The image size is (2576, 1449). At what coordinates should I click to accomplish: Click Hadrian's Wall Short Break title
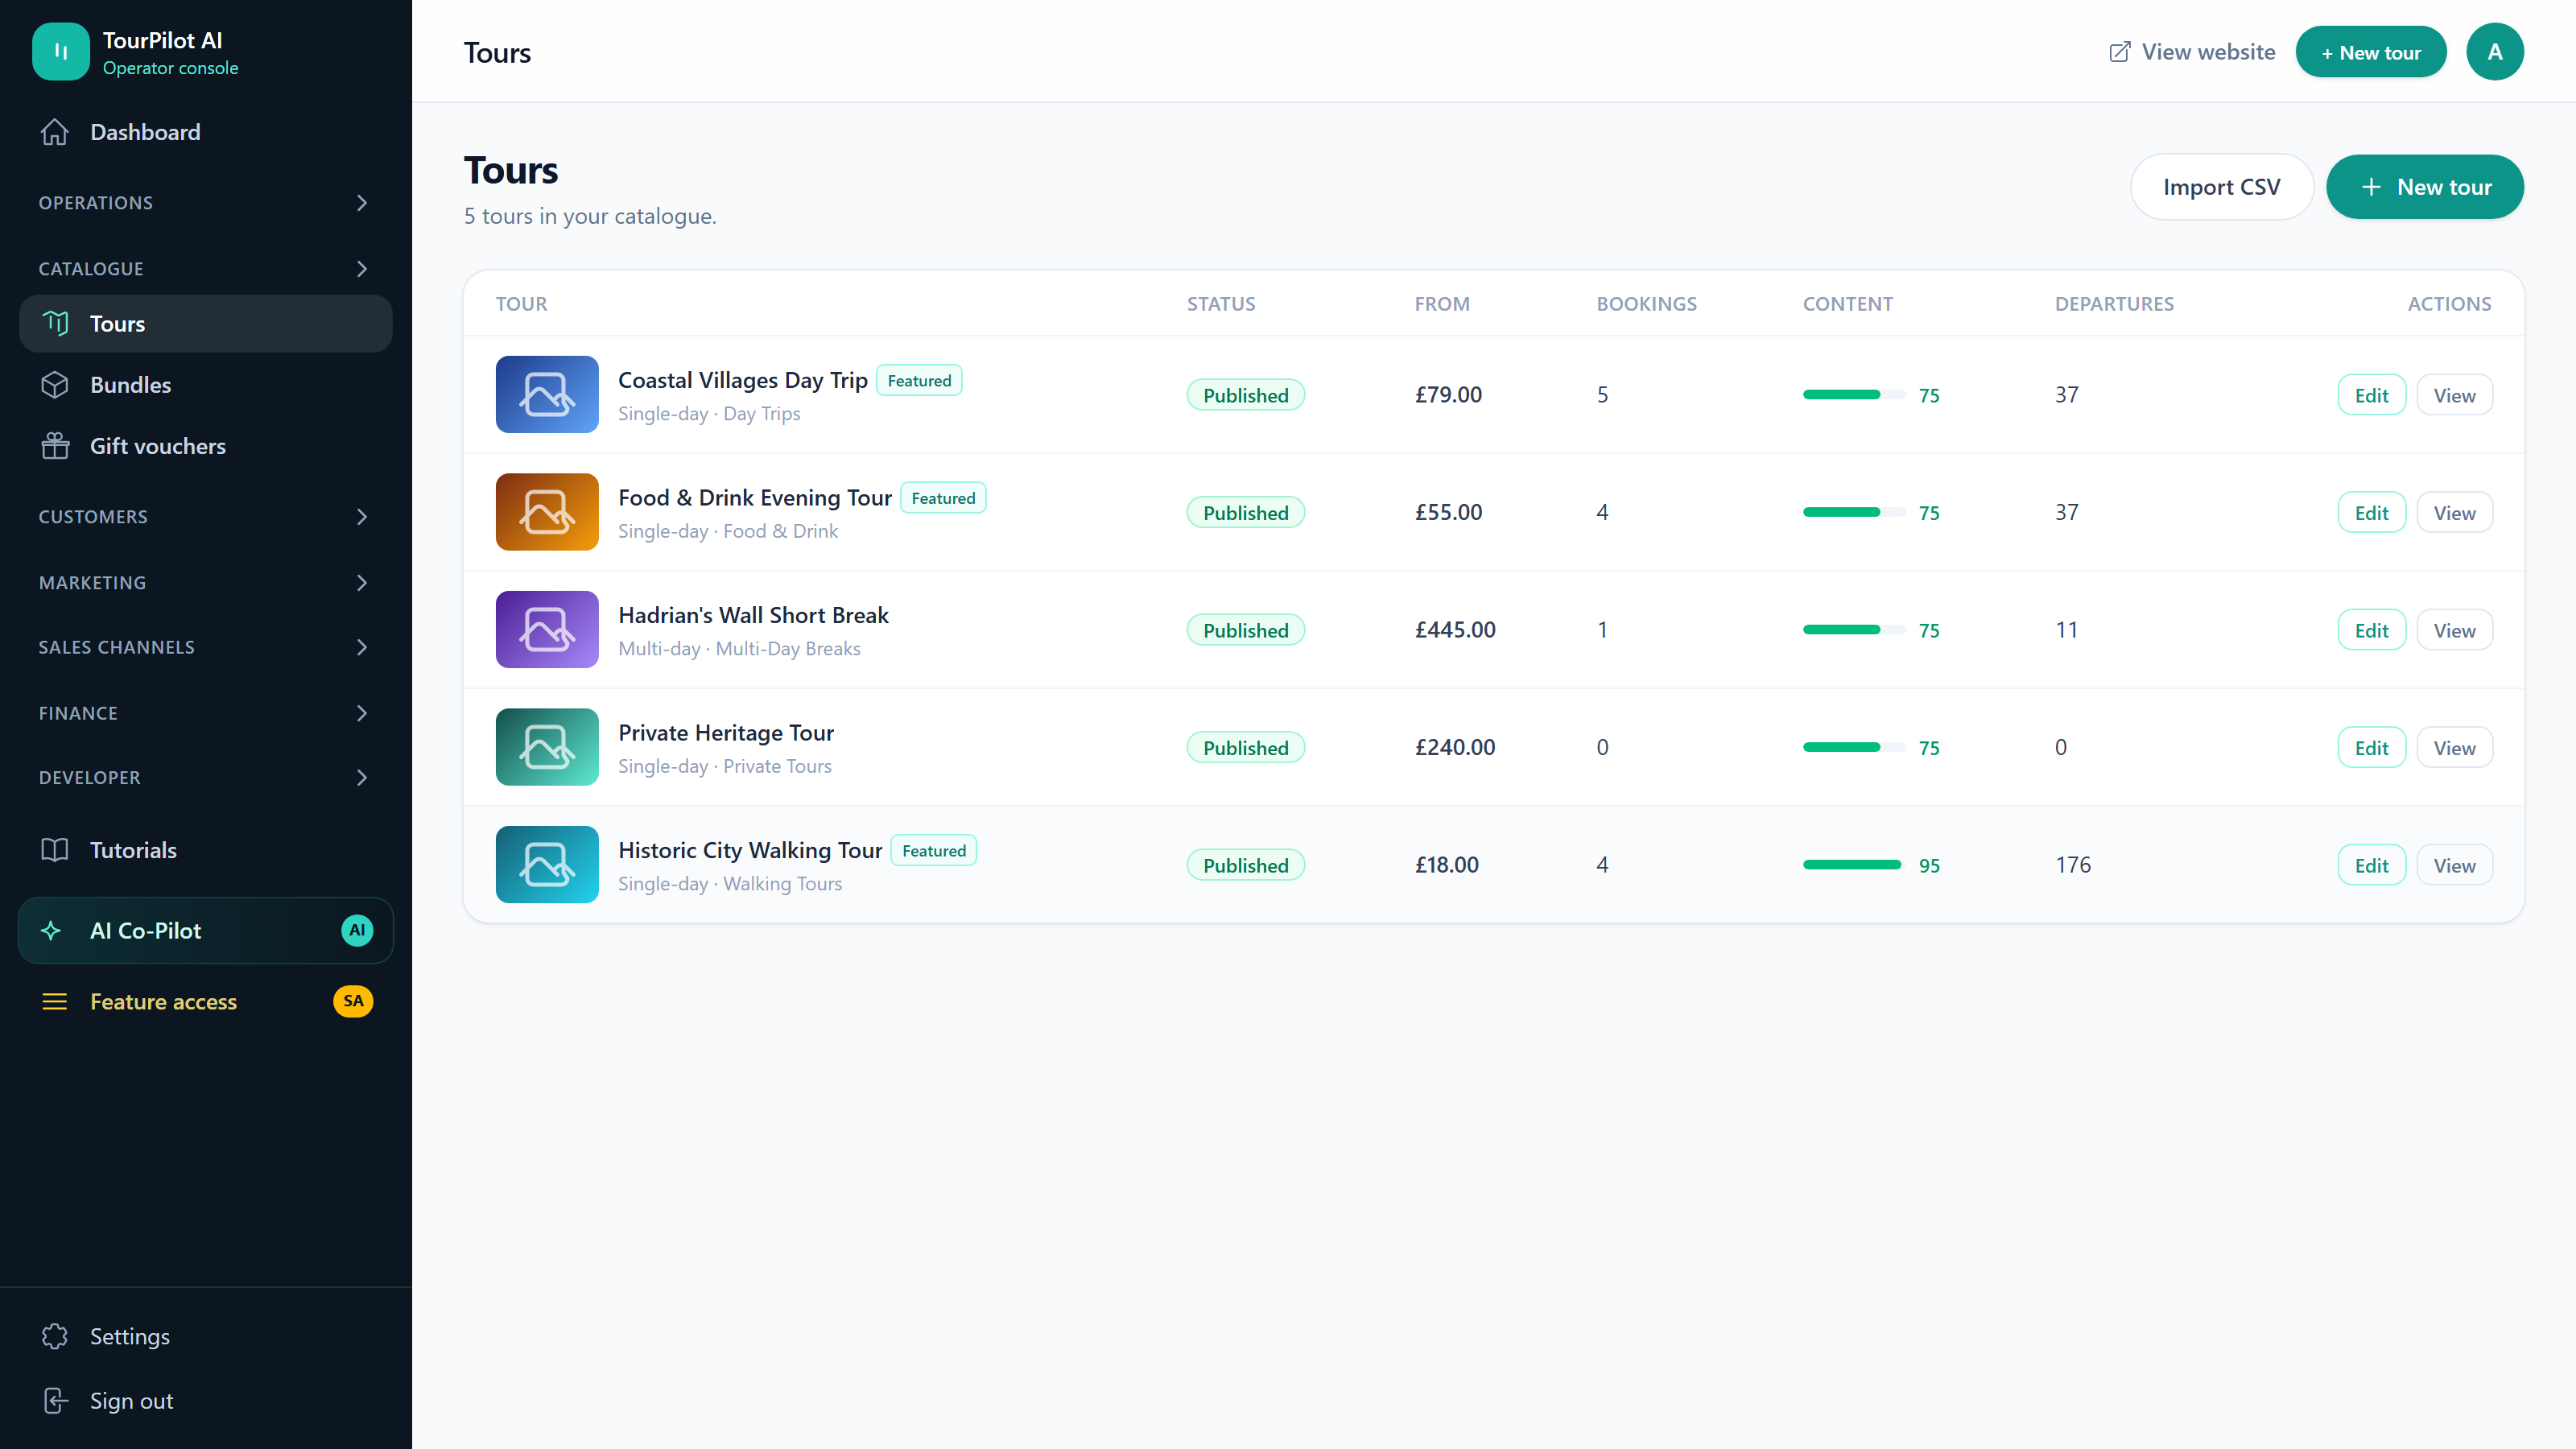pyautogui.click(x=753, y=615)
